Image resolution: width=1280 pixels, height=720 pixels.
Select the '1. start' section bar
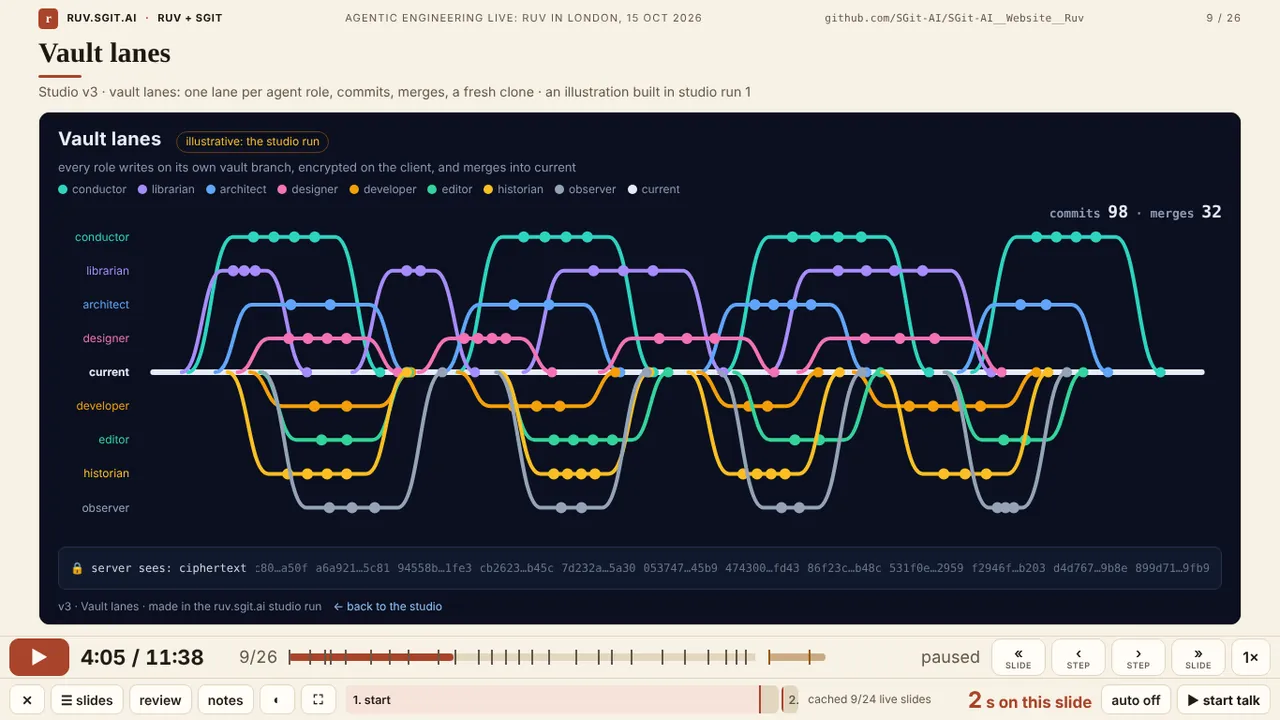tap(562, 700)
